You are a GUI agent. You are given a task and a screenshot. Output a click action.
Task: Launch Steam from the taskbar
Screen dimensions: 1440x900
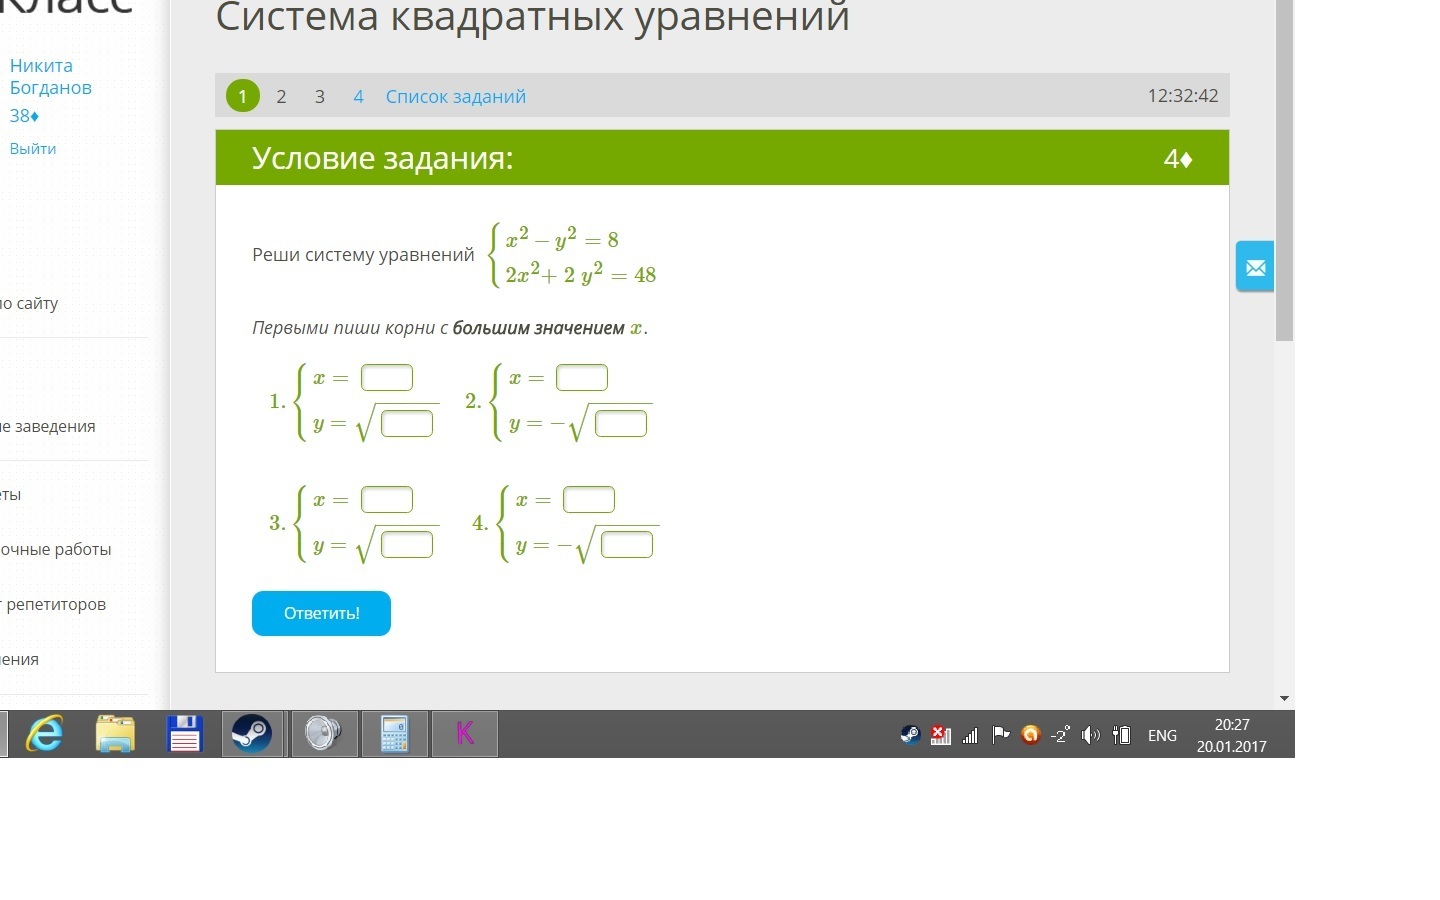coord(252,734)
